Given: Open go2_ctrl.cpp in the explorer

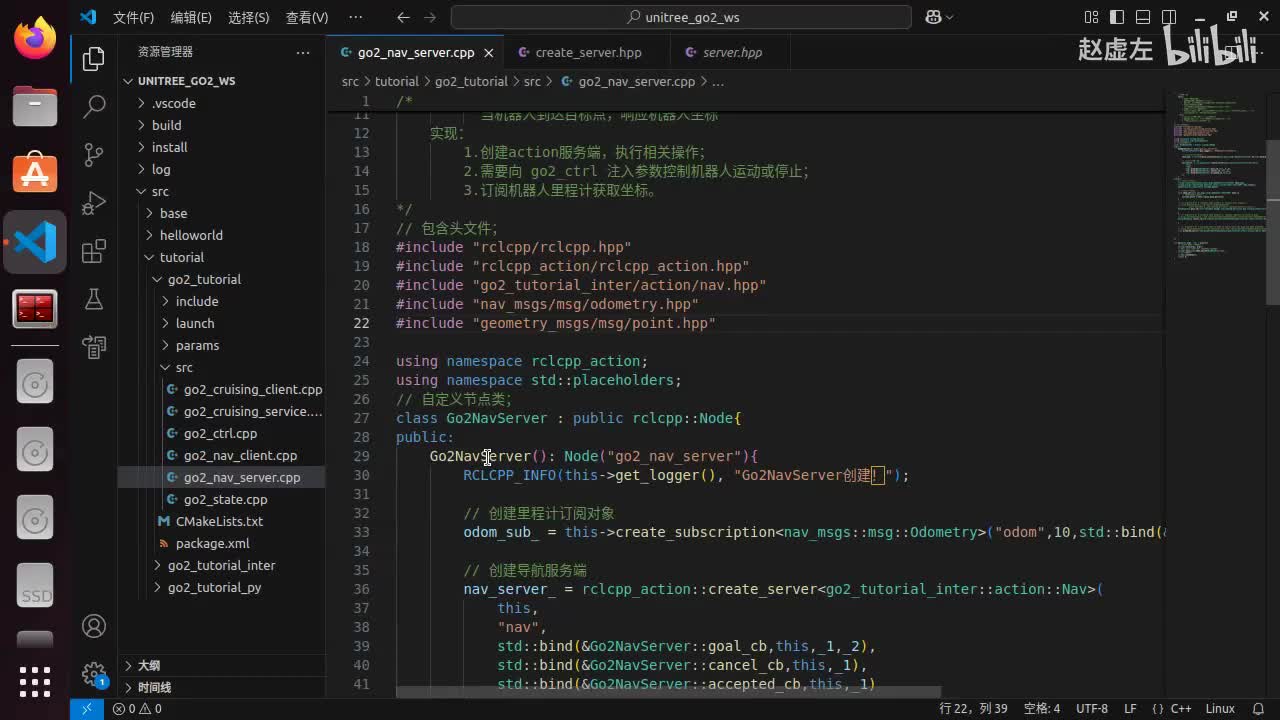Looking at the screenshot, I should 220,433.
